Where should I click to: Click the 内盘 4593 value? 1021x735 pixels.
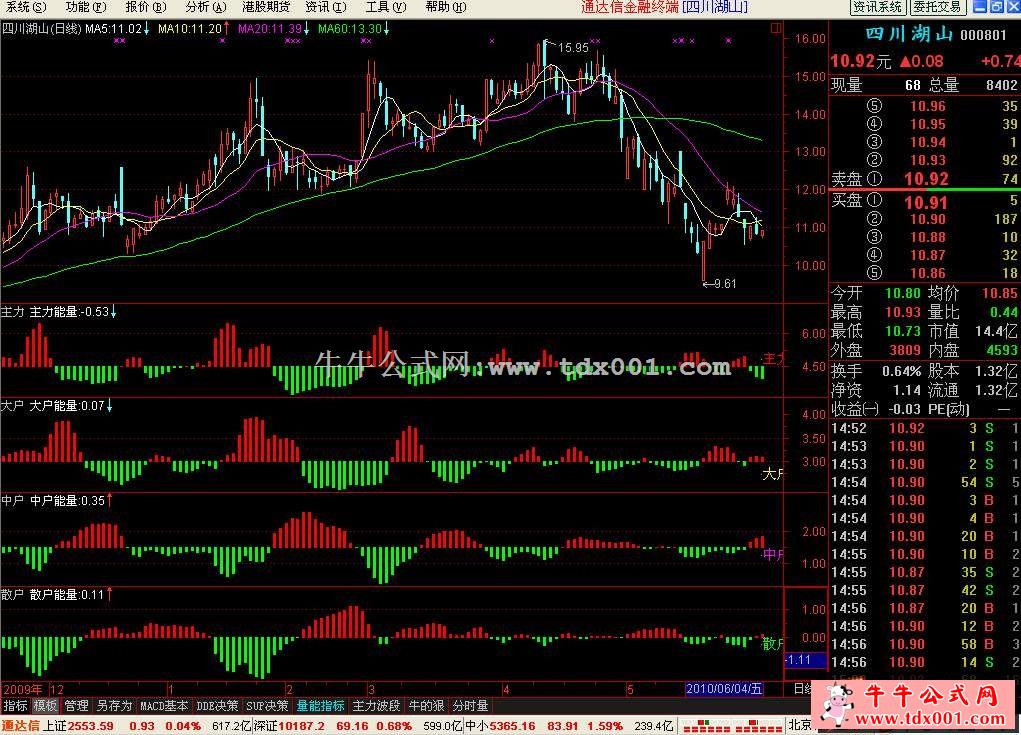point(1001,350)
